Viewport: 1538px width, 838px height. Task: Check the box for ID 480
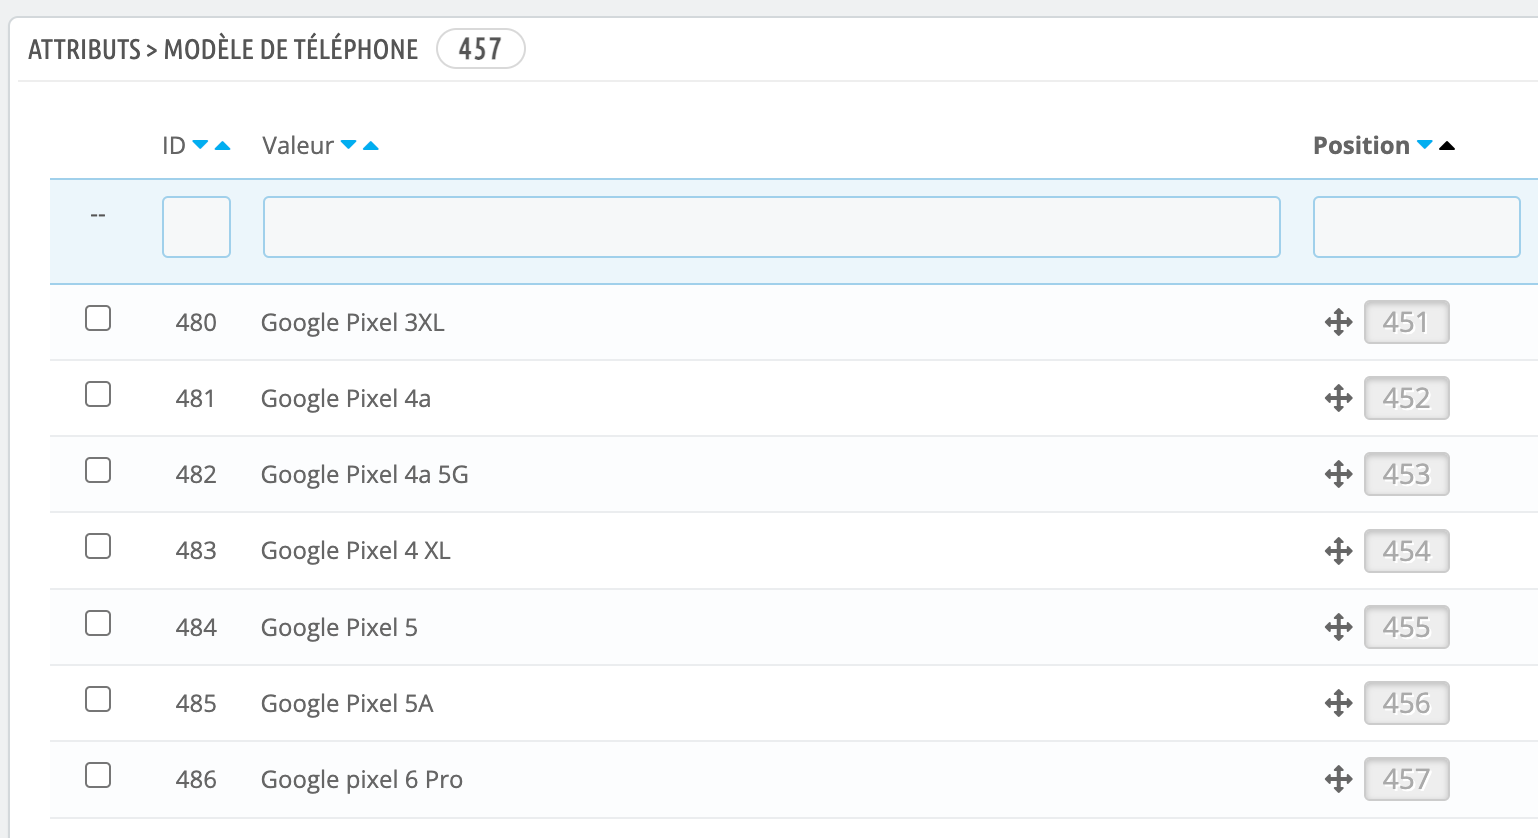click(98, 318)
